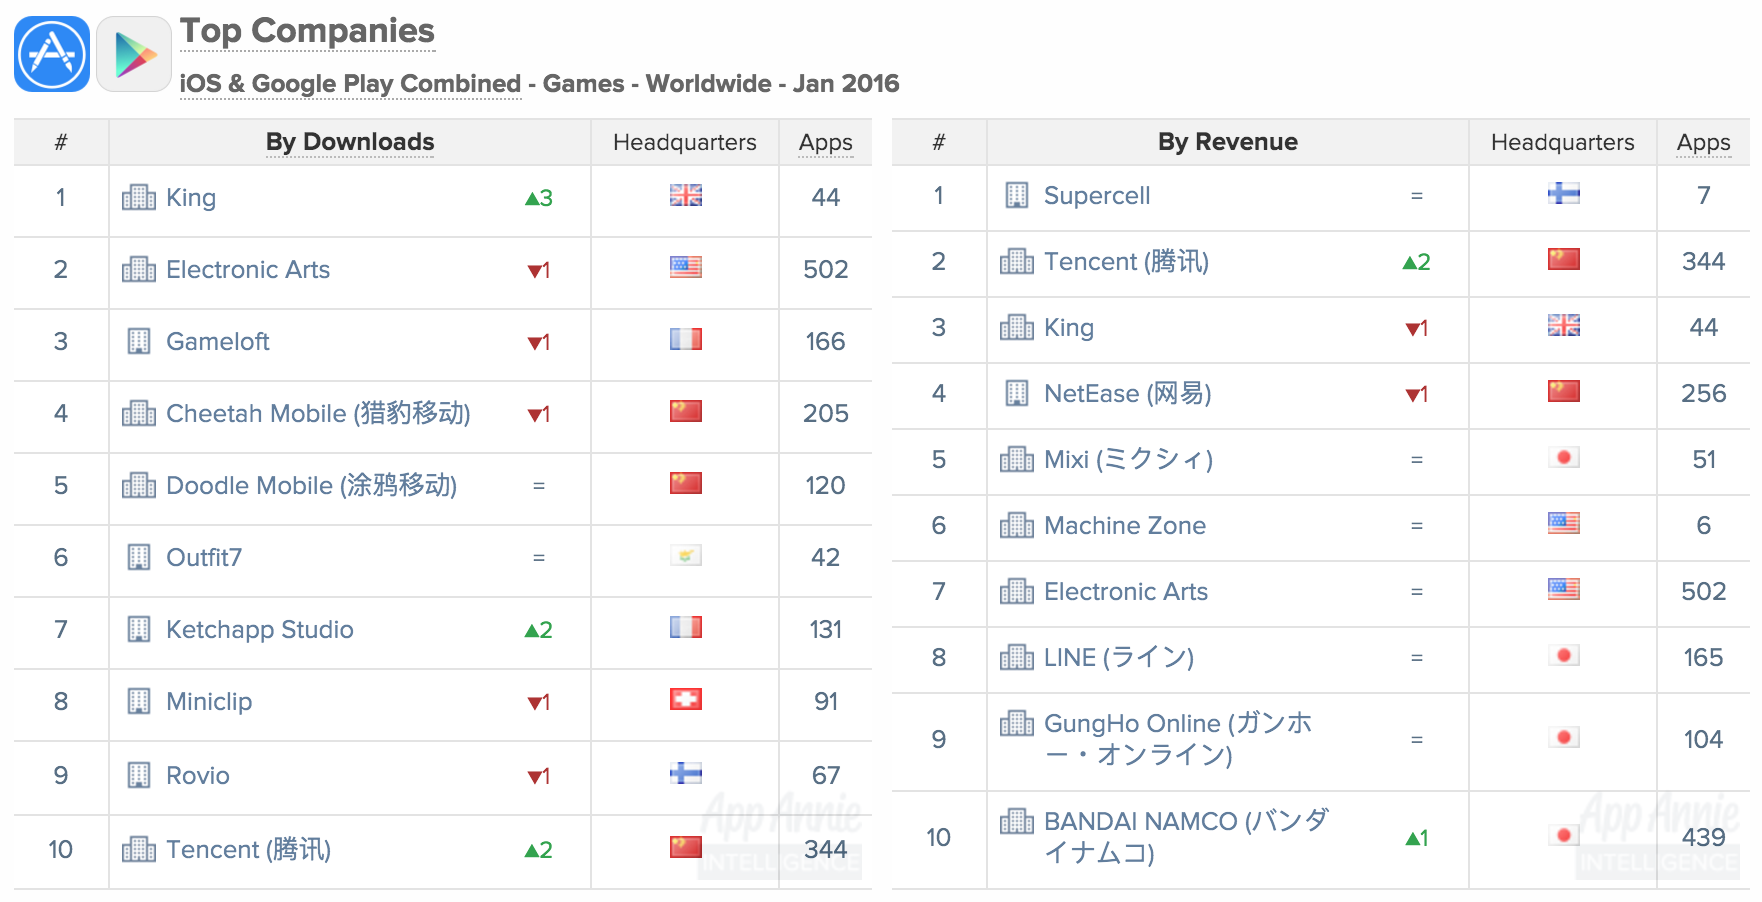Click the up-3 rank change beside King
This screenshot has height=902, width=1762.
539,198
